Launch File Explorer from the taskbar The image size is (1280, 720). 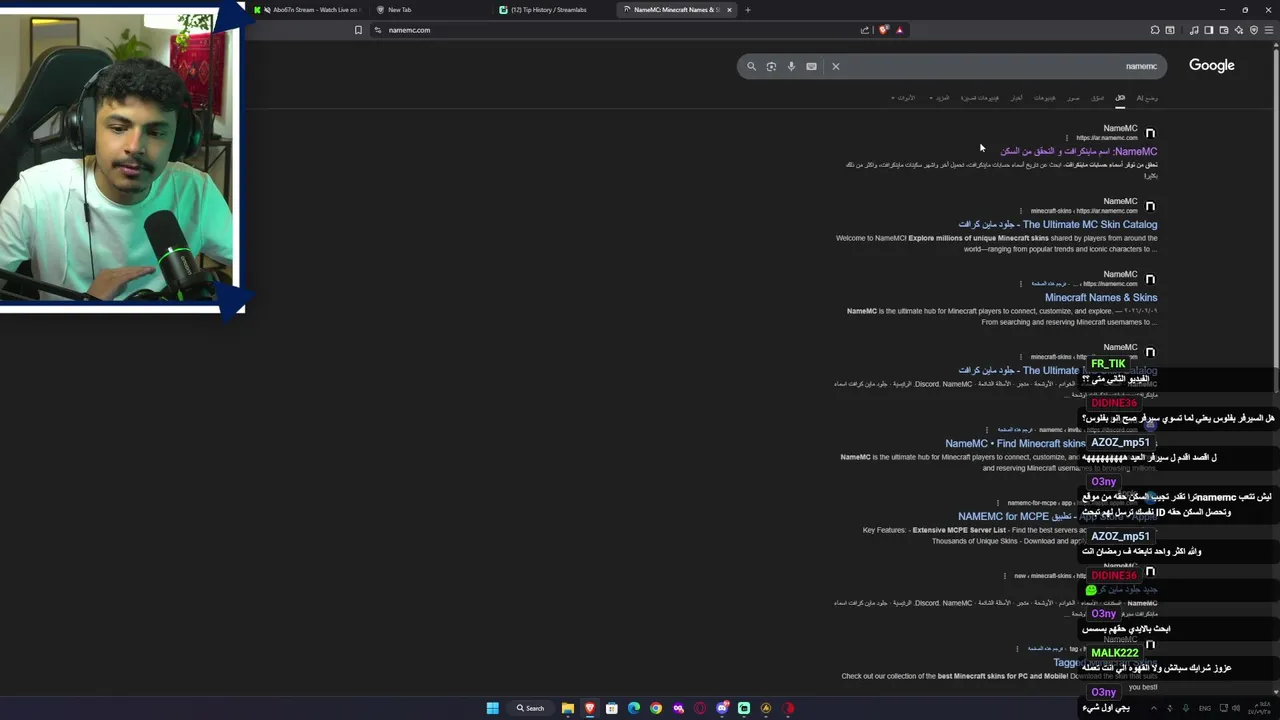567,708
